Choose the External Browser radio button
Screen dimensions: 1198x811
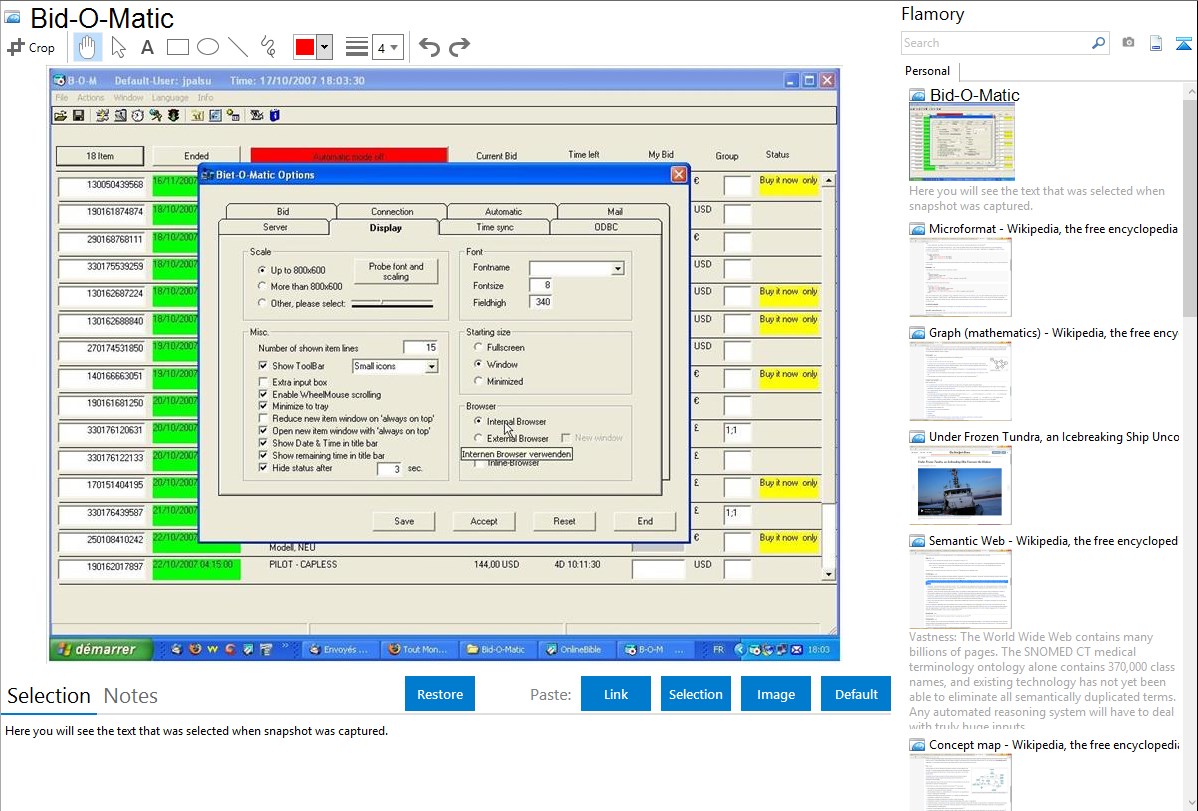479,438
